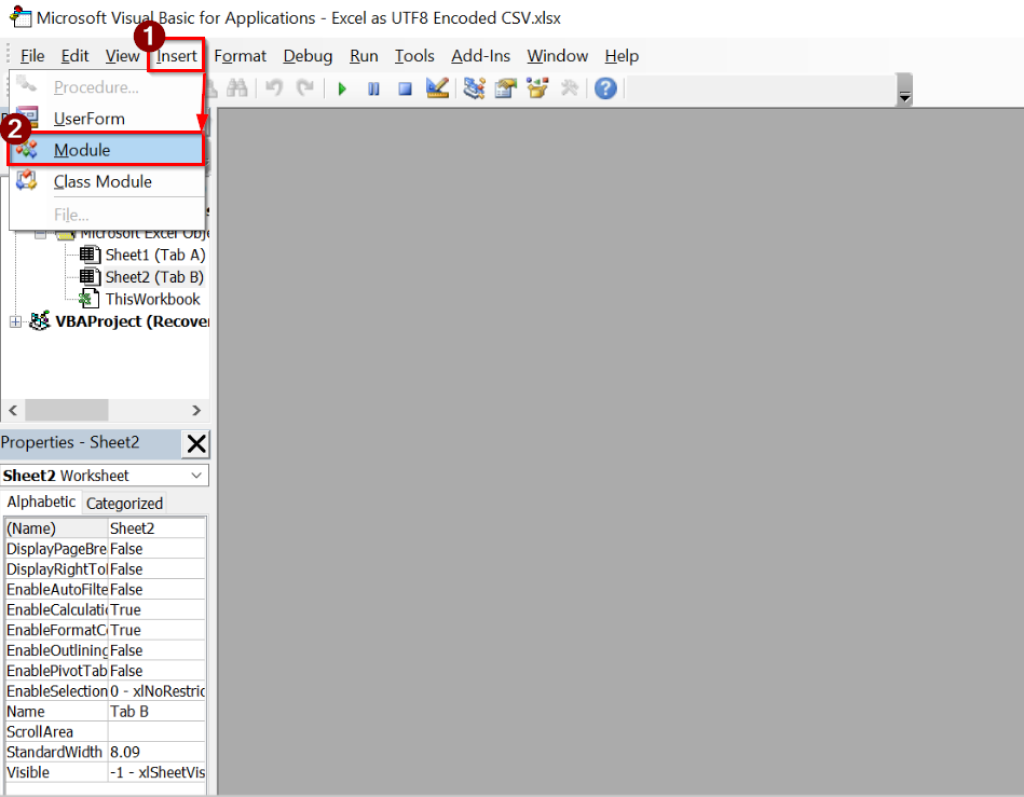This screenshot has width=1024, height=797.
Task: Stop execution with the Reset icon
Action: point(405,88)
